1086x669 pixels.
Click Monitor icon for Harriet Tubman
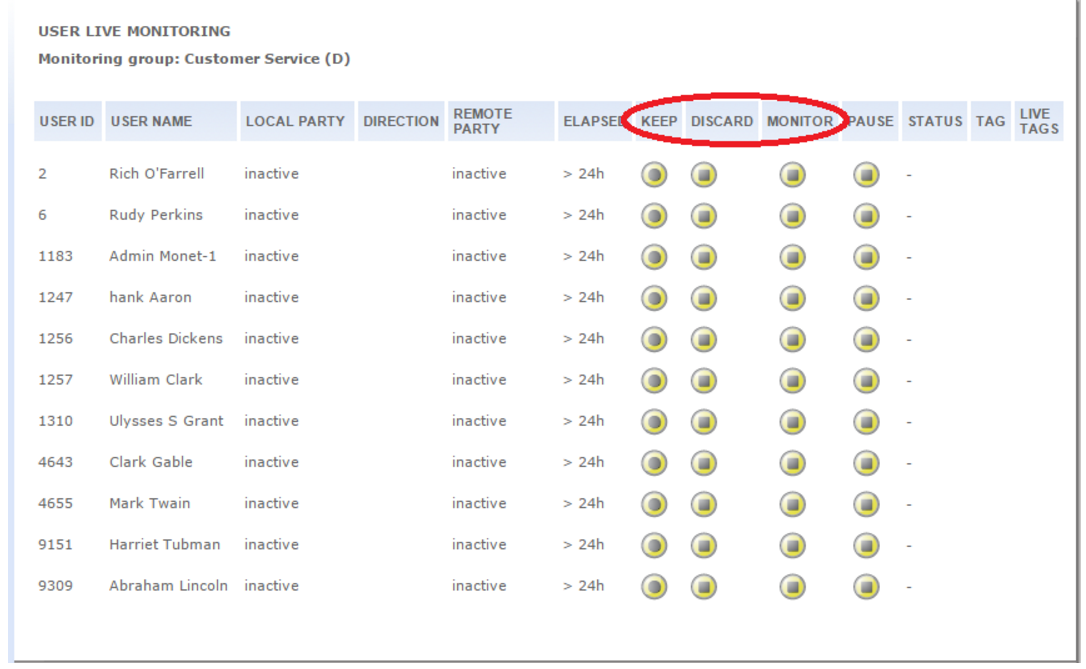[x=793, y=545]
